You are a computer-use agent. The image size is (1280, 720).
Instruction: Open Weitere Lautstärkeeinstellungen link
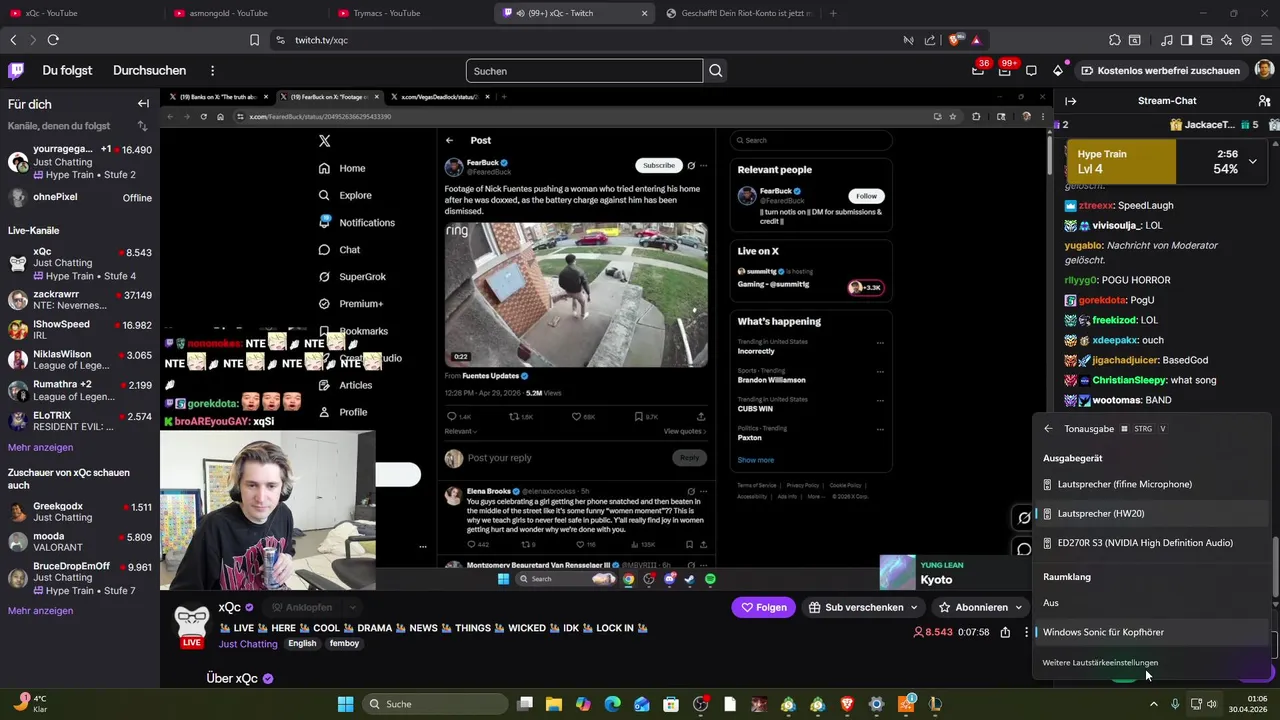[1100, 662]
